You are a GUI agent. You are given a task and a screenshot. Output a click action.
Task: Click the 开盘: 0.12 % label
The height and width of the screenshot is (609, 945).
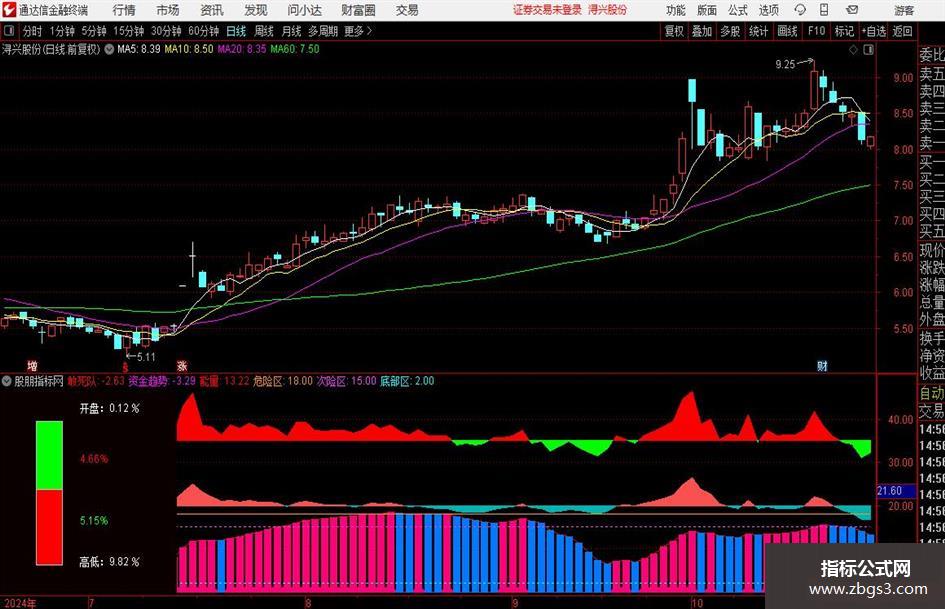[110, 408]
